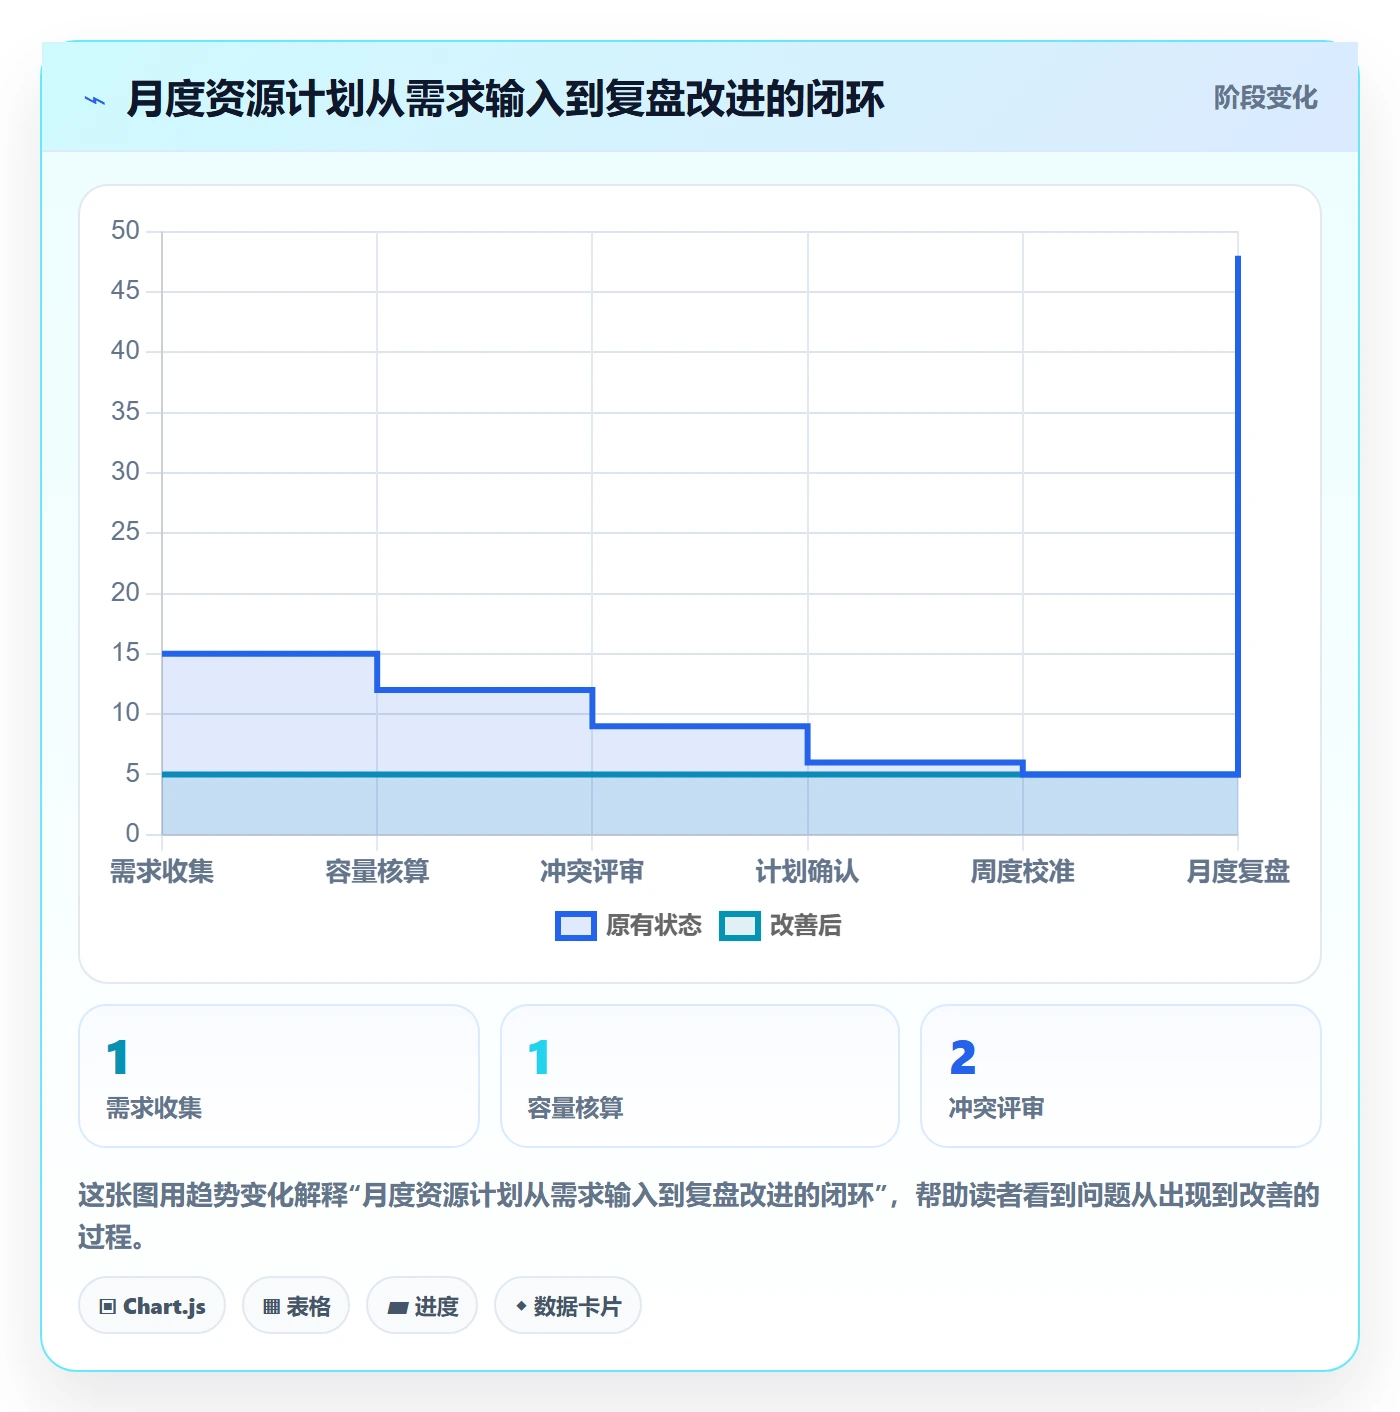Click the square icon in the Chart.js tag
The height and width of the screenshot is (1412, 1400).
point(108,1307)
